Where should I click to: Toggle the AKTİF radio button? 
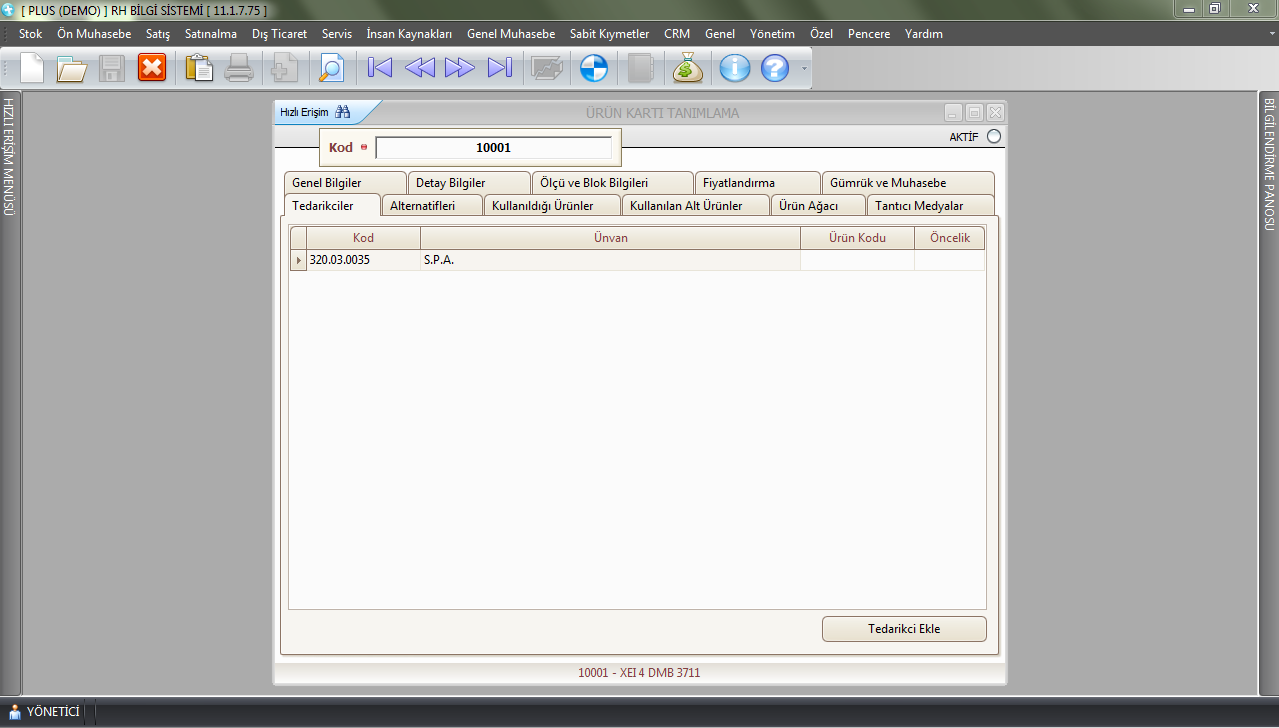click(993, 137)
